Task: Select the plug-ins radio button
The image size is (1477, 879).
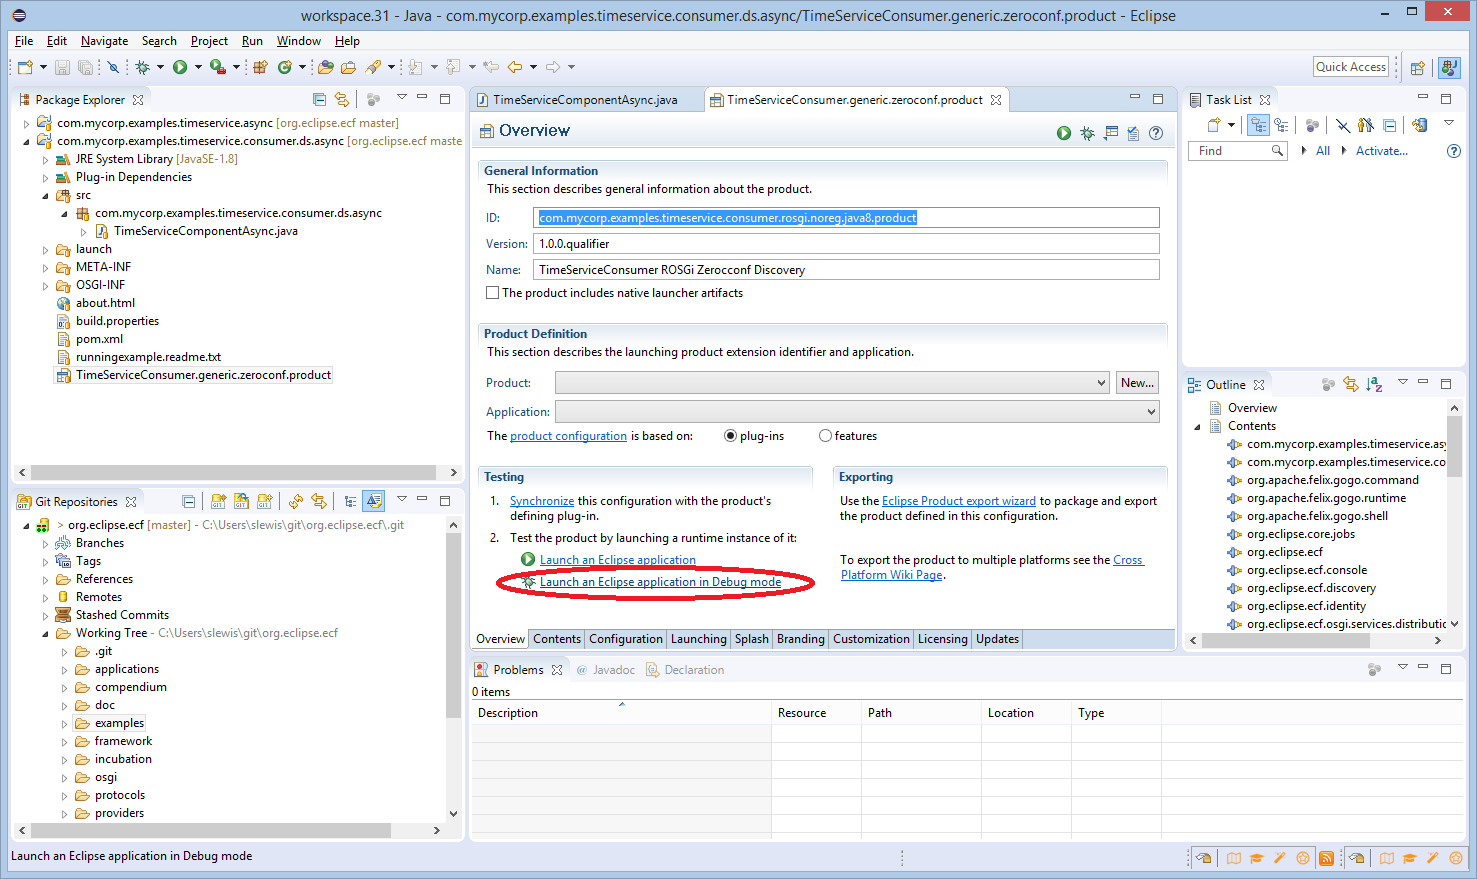Action: tap(730, 436)
